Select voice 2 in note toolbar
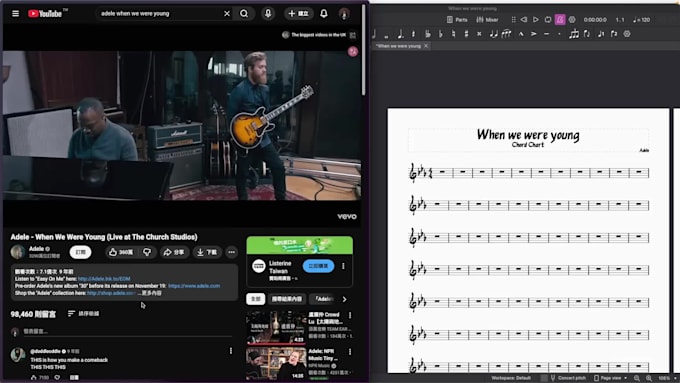680x383 pixels. (x=614, y=34)
